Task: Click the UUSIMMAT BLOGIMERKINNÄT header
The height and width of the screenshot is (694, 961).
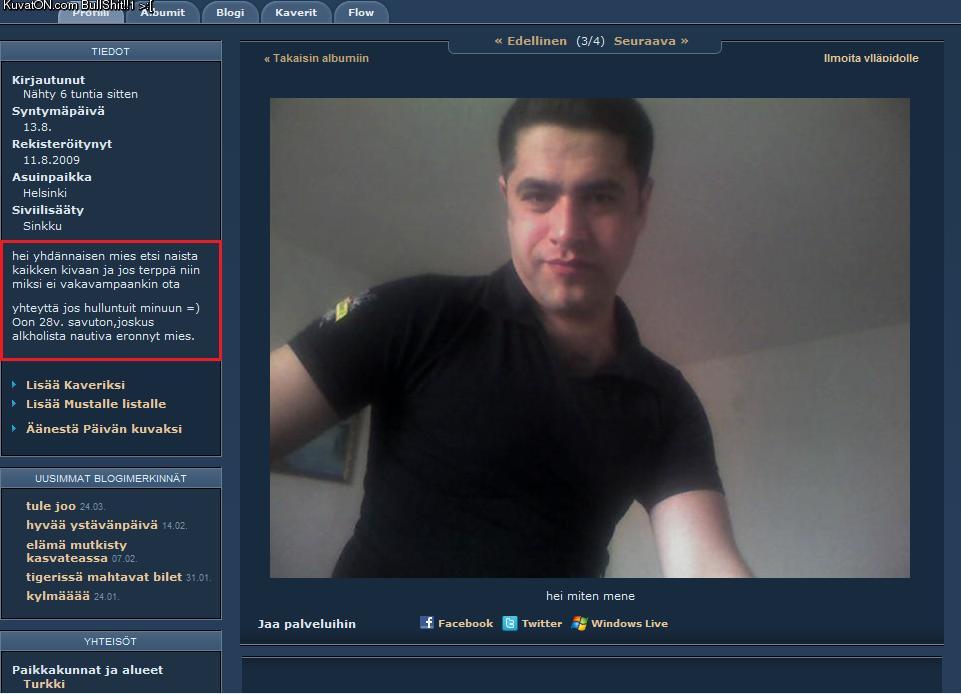Action: (x=111, y=478)
